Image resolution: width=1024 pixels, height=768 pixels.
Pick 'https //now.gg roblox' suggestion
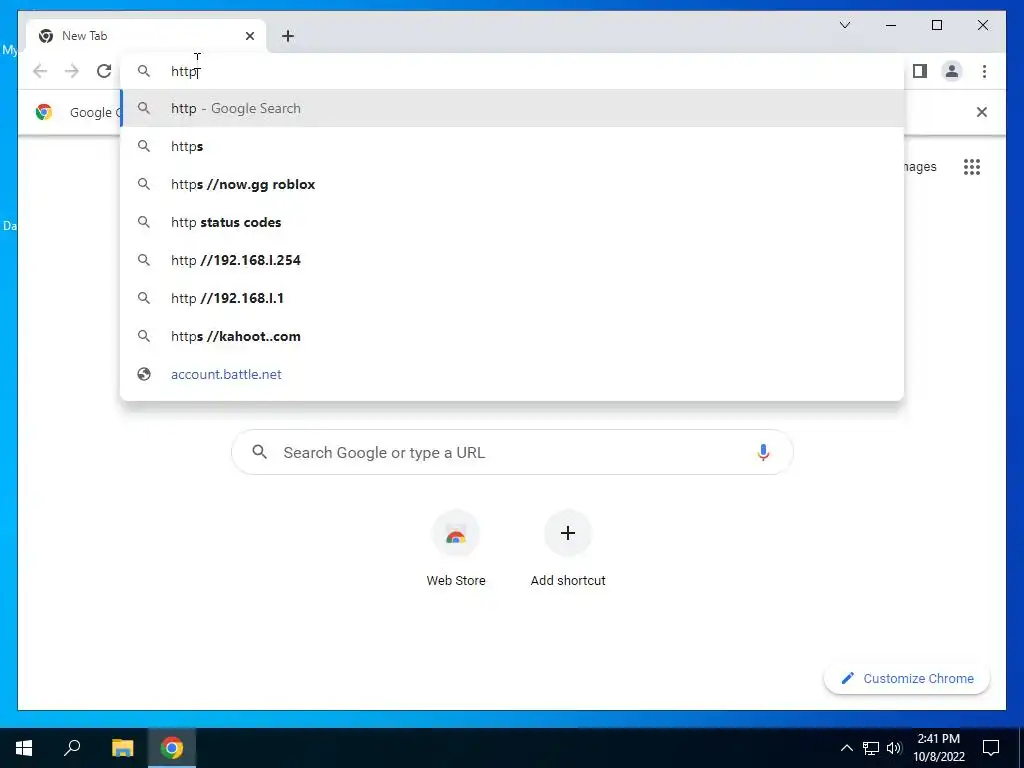coord(513,184)
